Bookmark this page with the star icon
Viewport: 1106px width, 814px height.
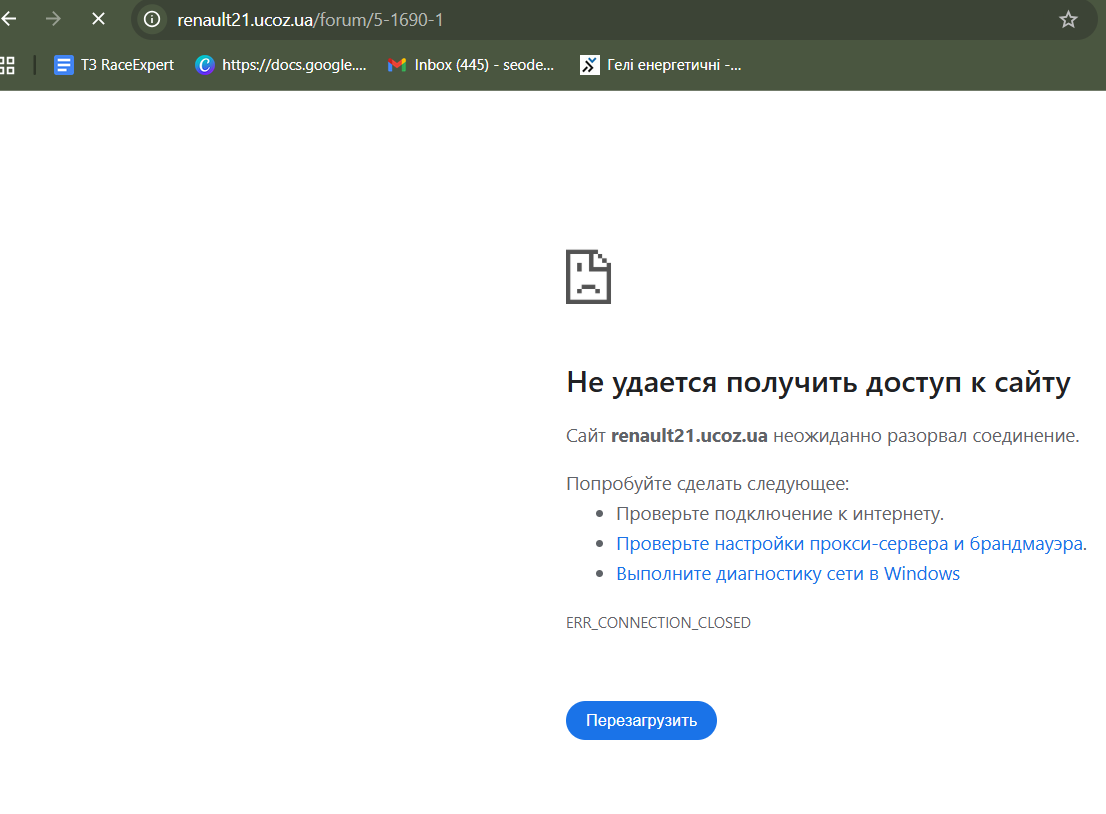pos(1068,20)
